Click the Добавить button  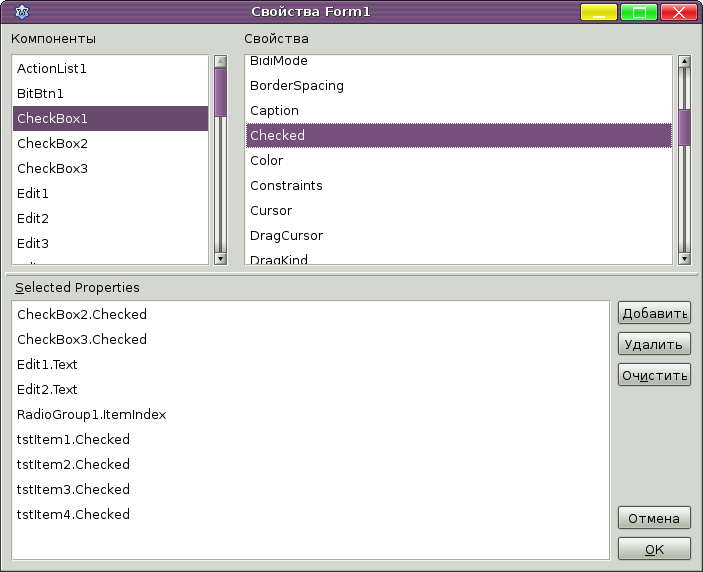[654, 313]
